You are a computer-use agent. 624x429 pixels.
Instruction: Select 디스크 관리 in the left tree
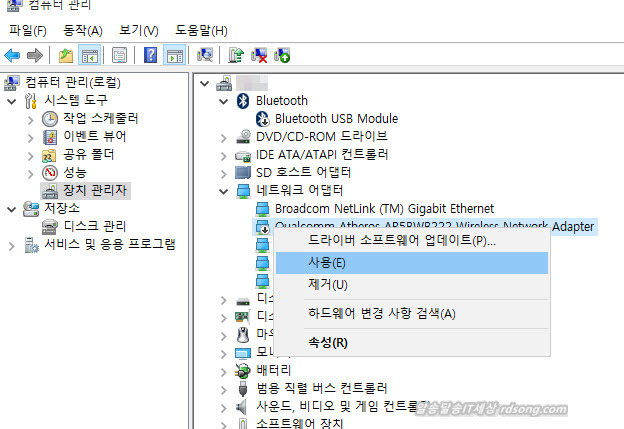click(x=94, y=226)
